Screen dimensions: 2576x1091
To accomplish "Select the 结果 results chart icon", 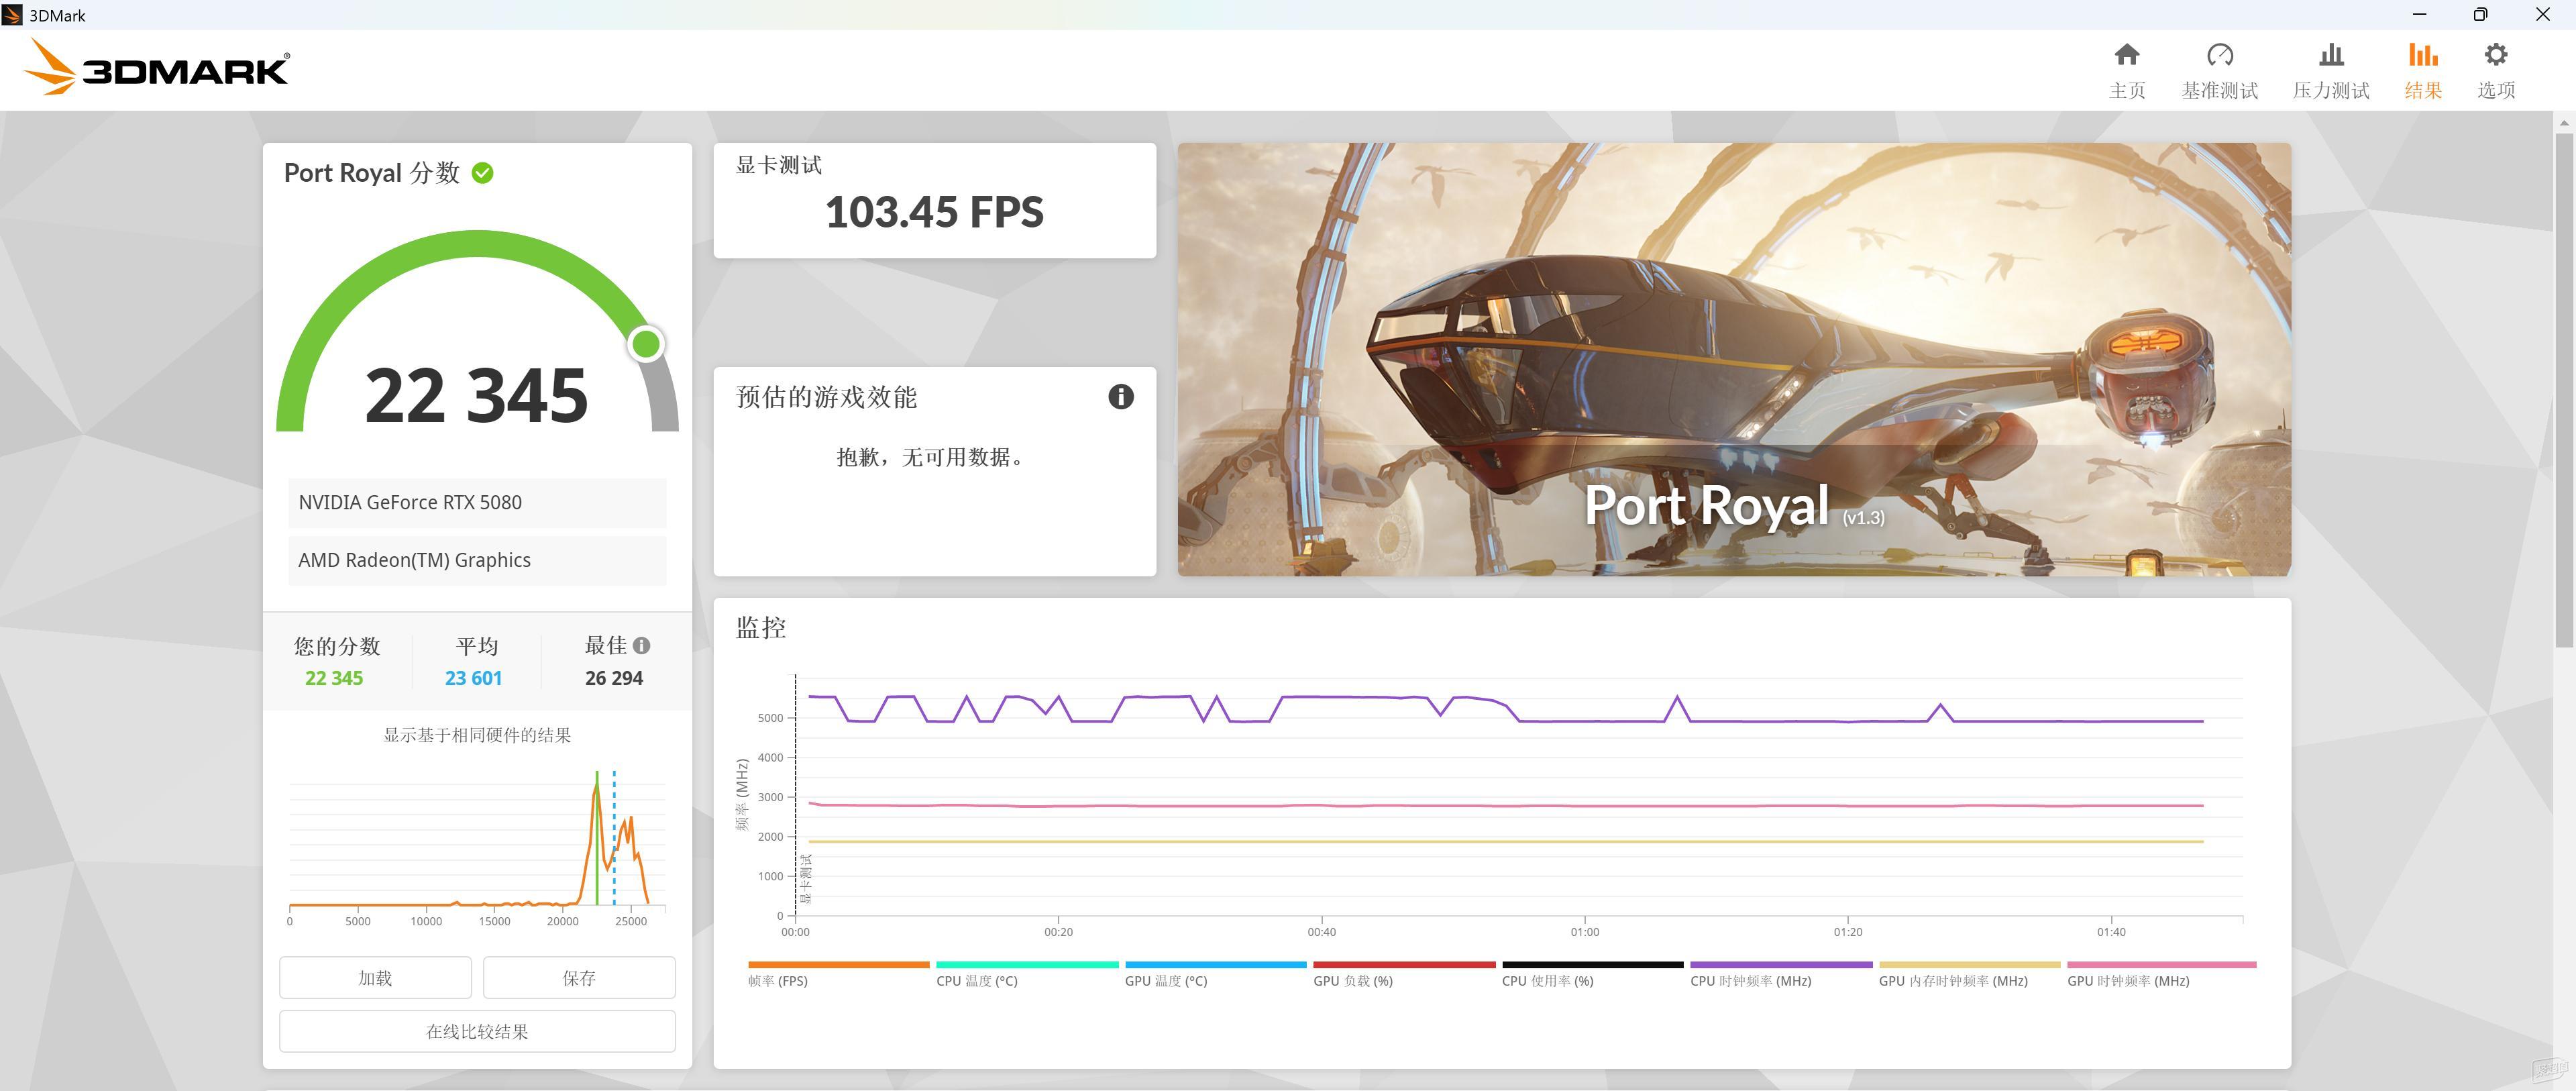I will [2422, 55].
